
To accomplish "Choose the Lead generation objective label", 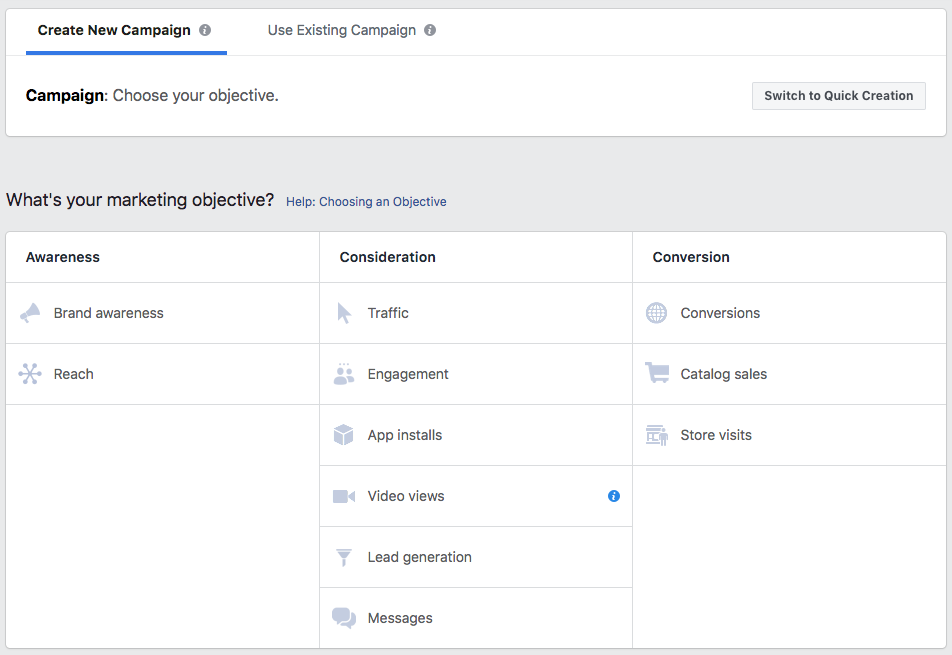I will 419,557.
